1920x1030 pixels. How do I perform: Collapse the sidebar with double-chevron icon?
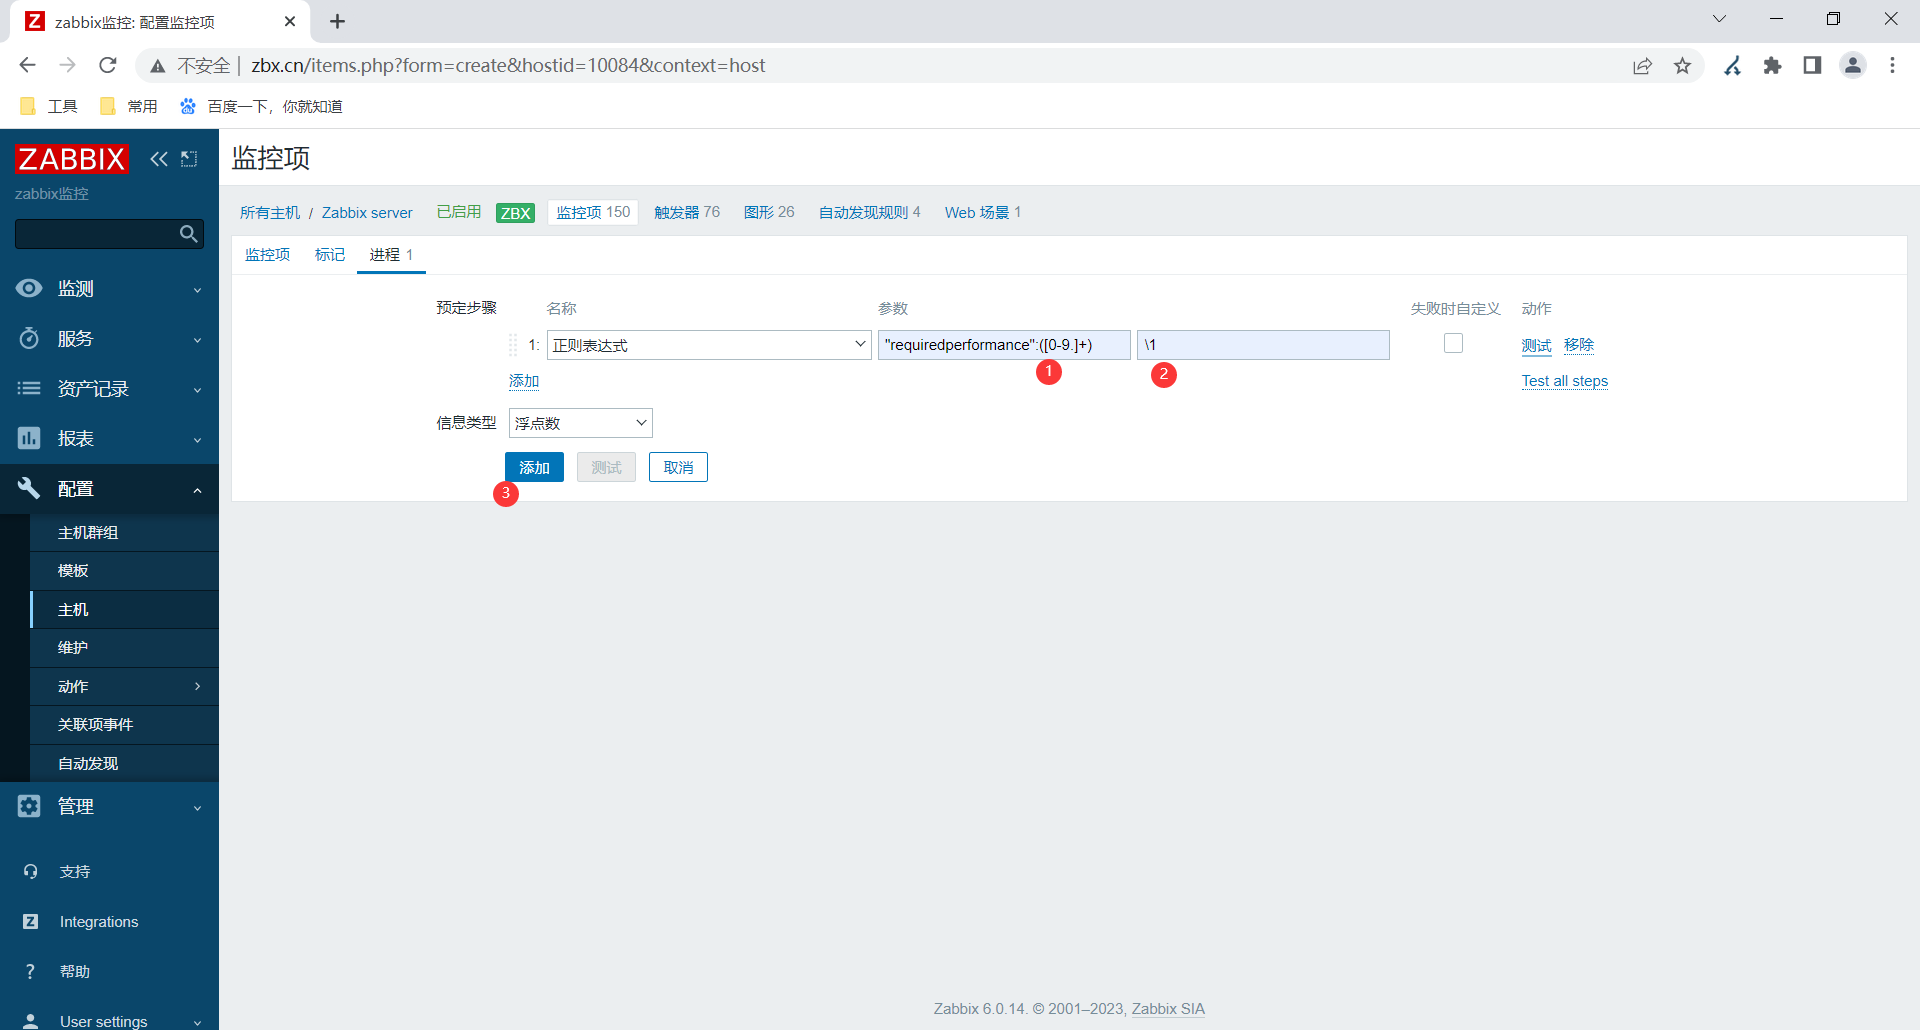[159, 159]
